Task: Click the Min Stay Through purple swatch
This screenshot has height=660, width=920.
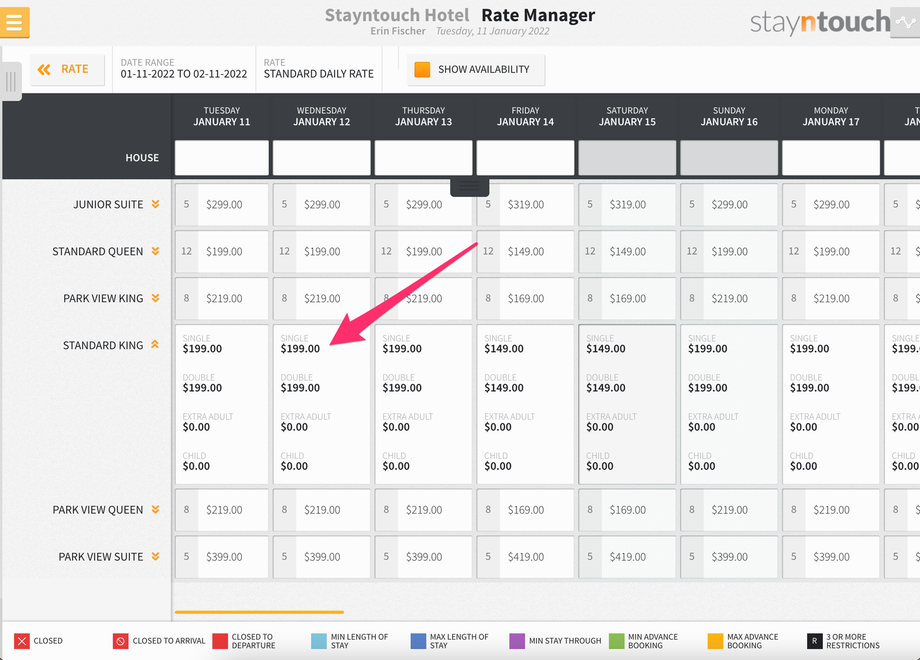Action: coord(517,641)
